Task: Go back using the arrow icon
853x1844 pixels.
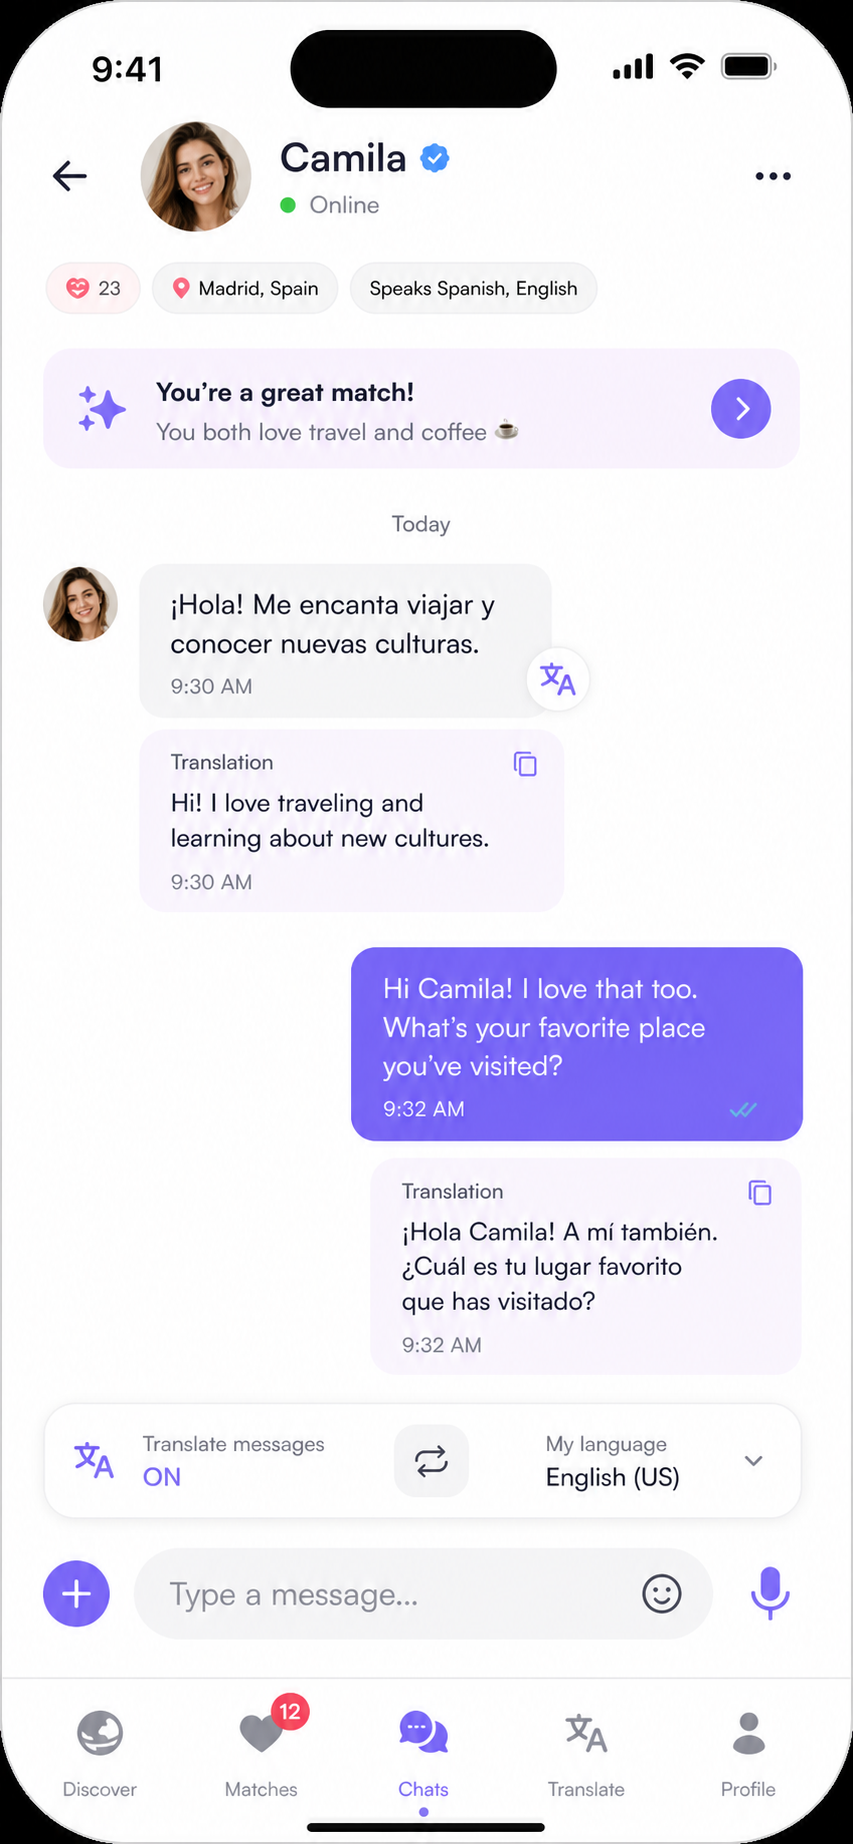Action: (70, 176)
